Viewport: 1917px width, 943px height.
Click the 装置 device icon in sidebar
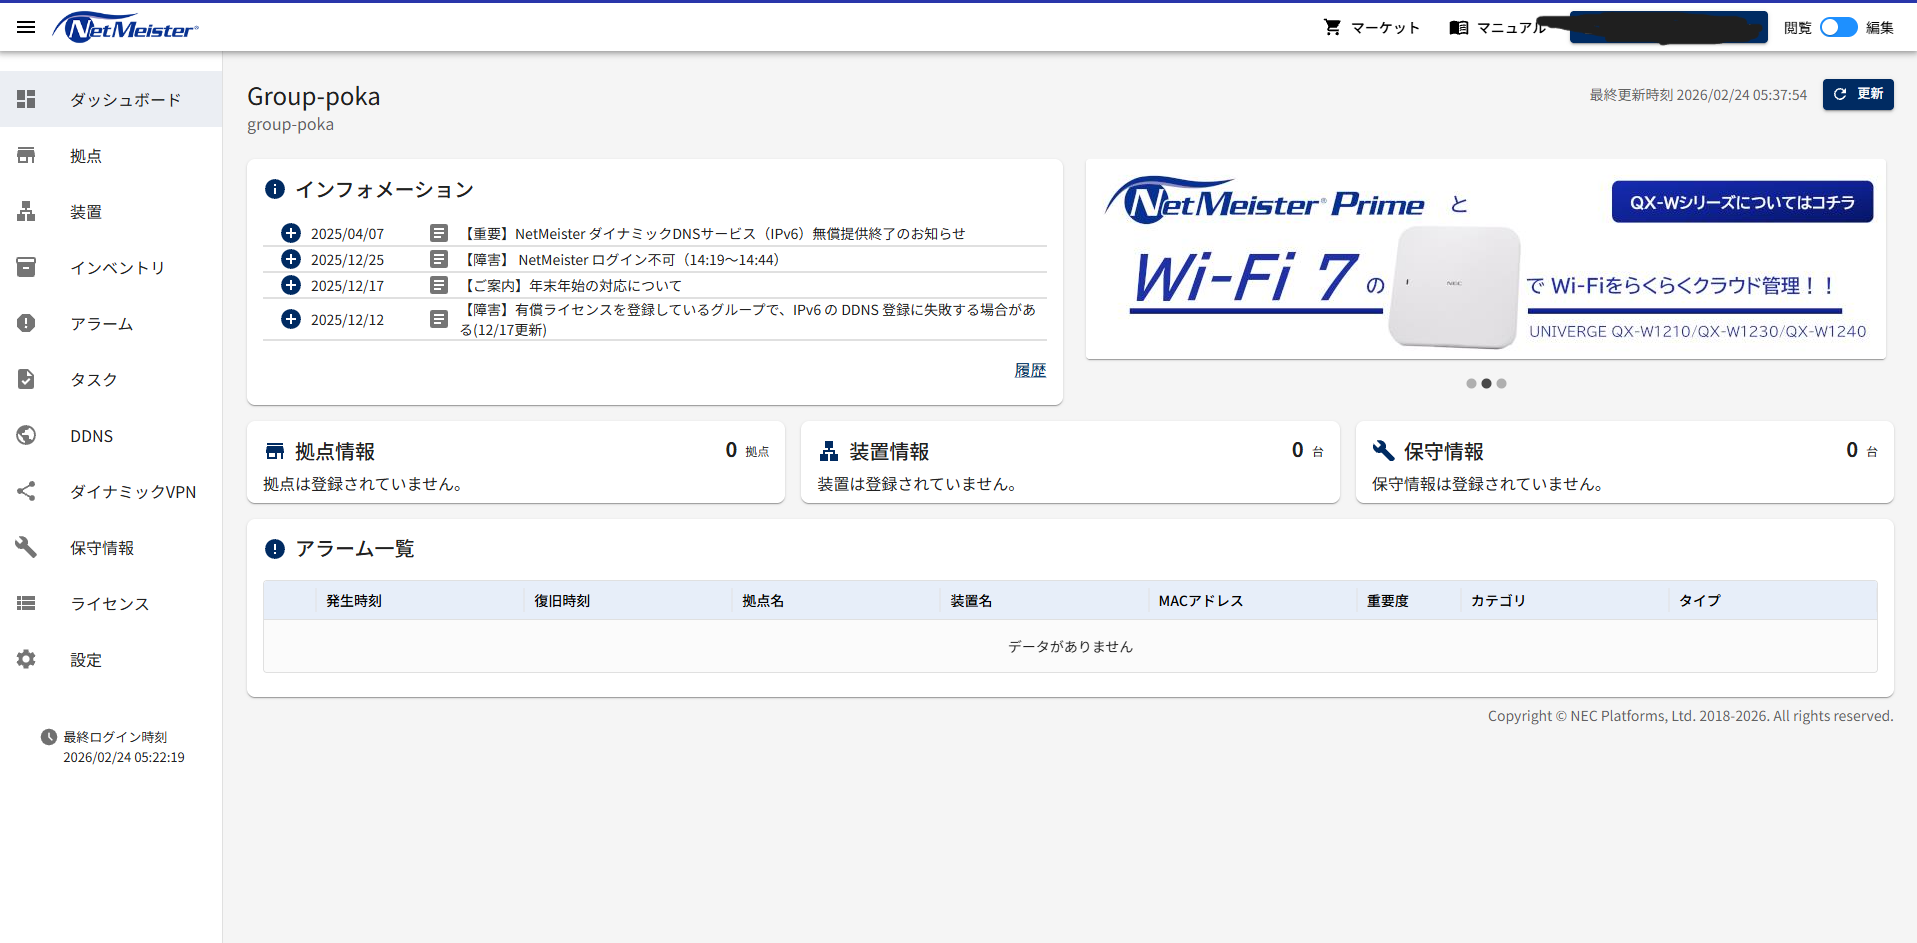26,211
